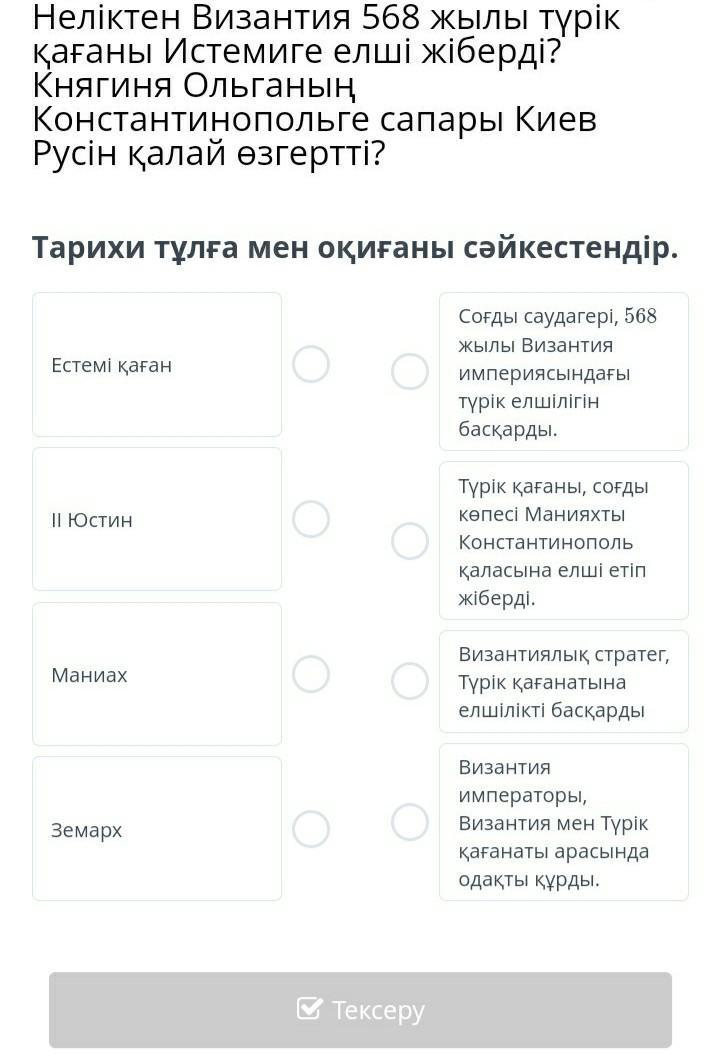
Task: Select radio button next to Маниах
Action: (311, 674)
